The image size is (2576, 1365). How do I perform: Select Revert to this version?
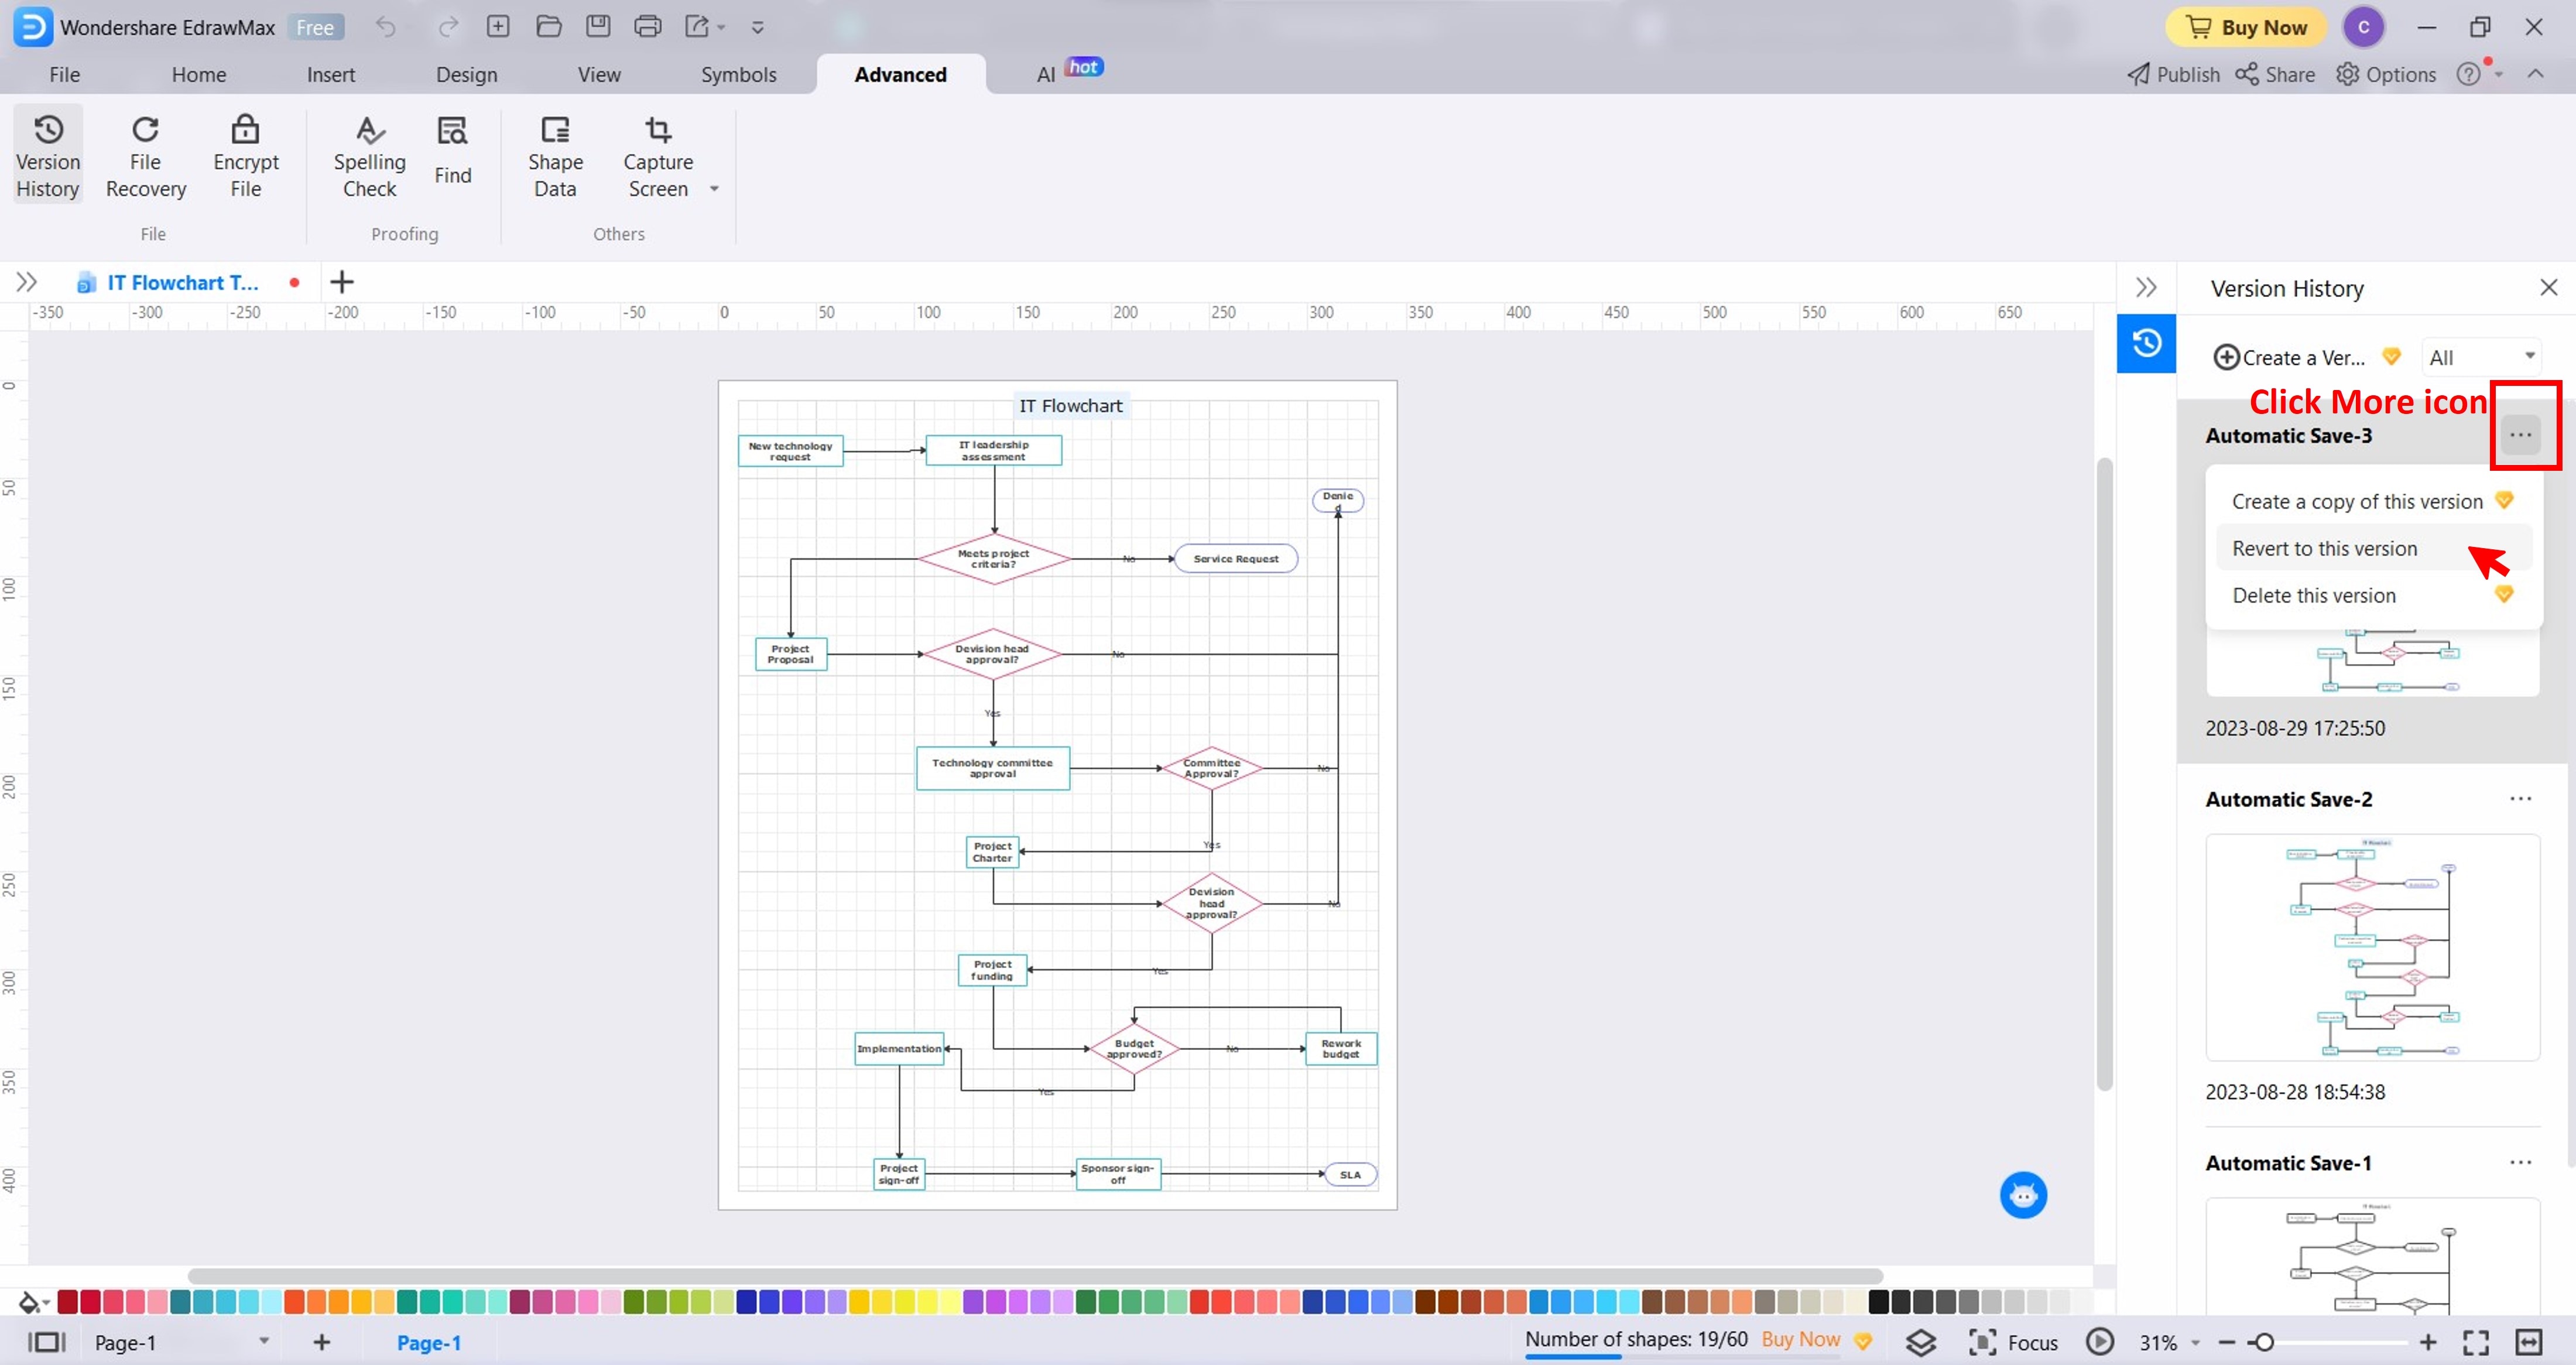[x=2324, y=548]
